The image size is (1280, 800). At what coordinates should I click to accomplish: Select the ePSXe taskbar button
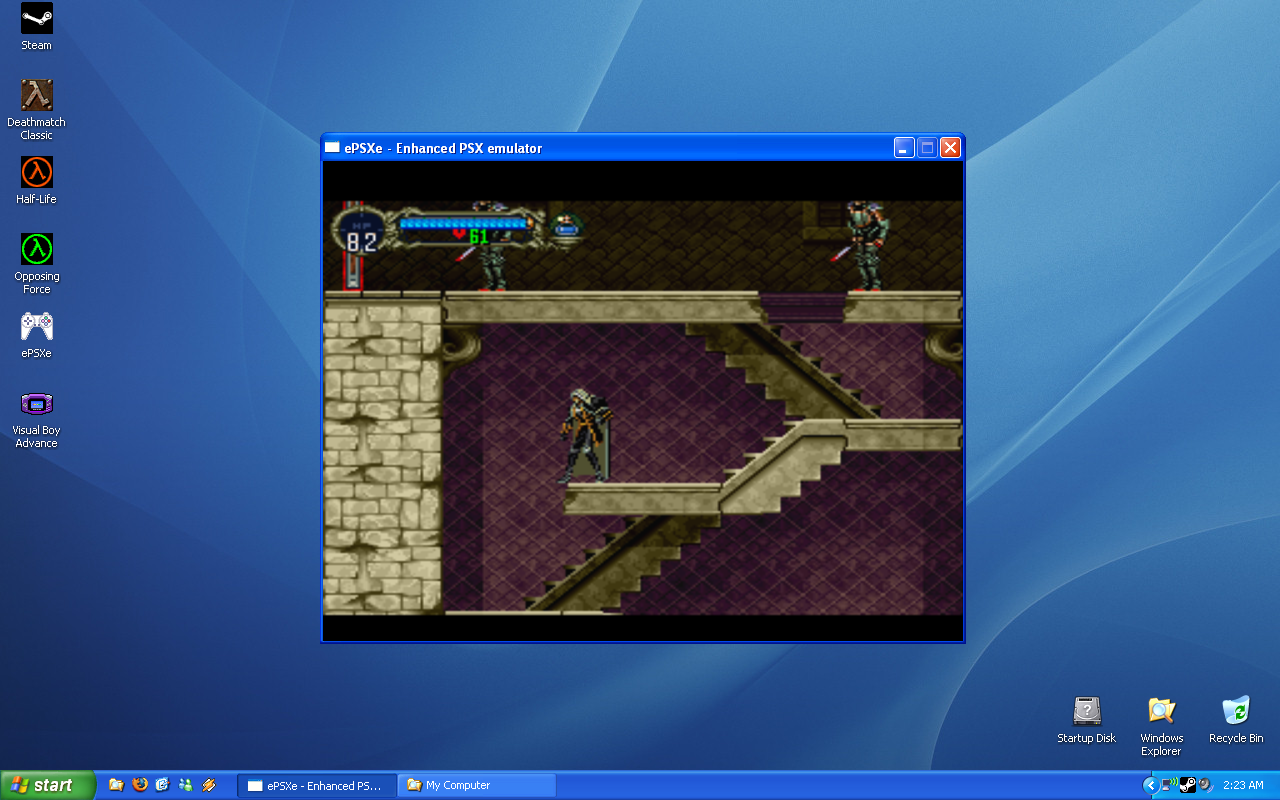[316, 785]
